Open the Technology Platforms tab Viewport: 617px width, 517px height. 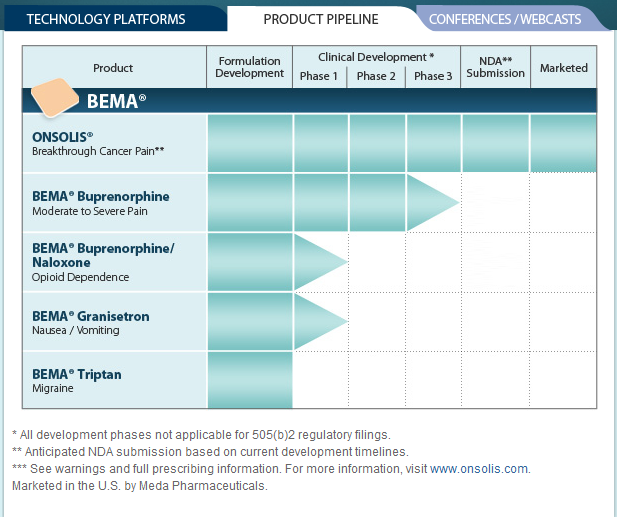pos(106,19)
